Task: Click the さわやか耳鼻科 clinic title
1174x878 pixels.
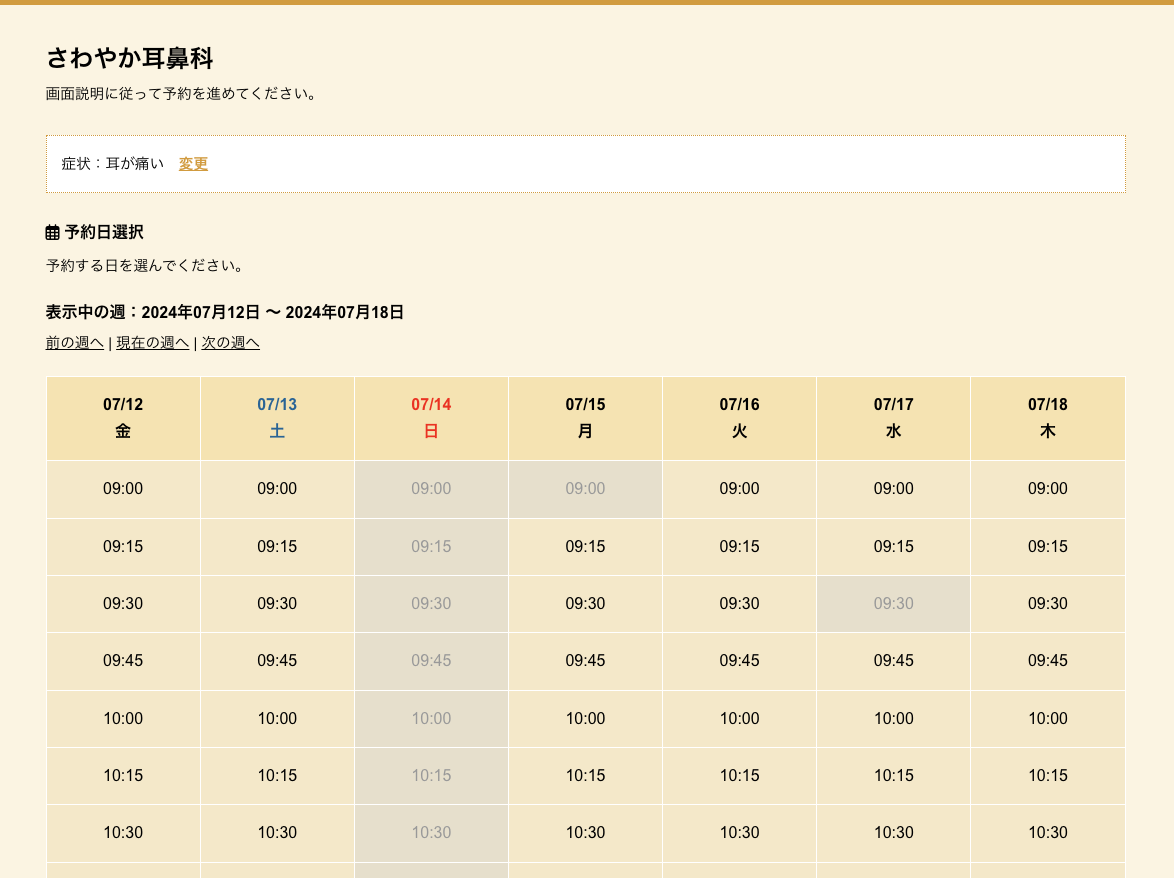Action: [130, 58]
